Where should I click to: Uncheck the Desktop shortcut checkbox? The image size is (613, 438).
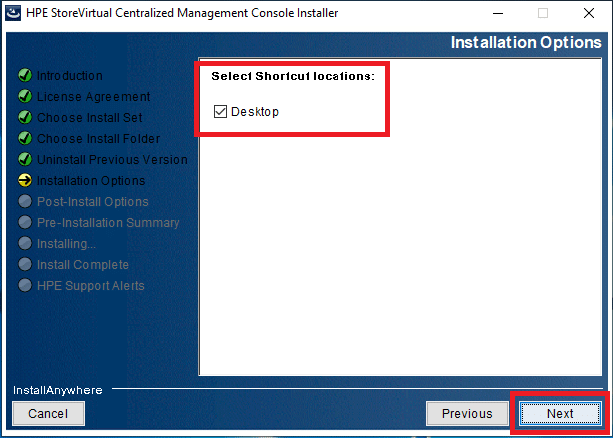click(220, 111)
